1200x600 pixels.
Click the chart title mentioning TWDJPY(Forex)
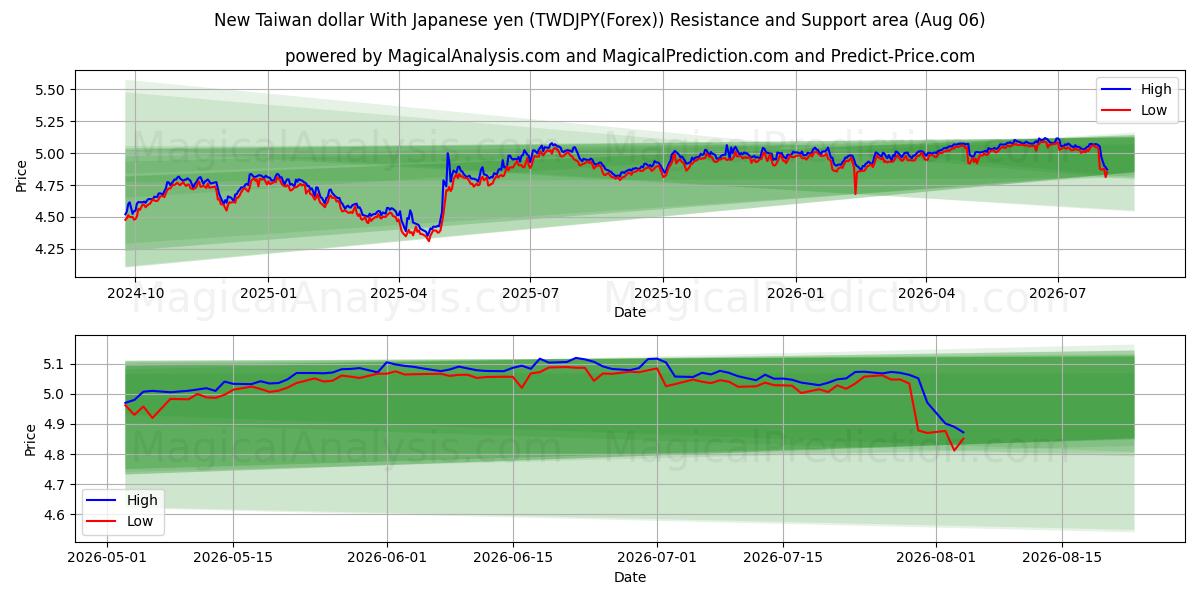(599, 20)
